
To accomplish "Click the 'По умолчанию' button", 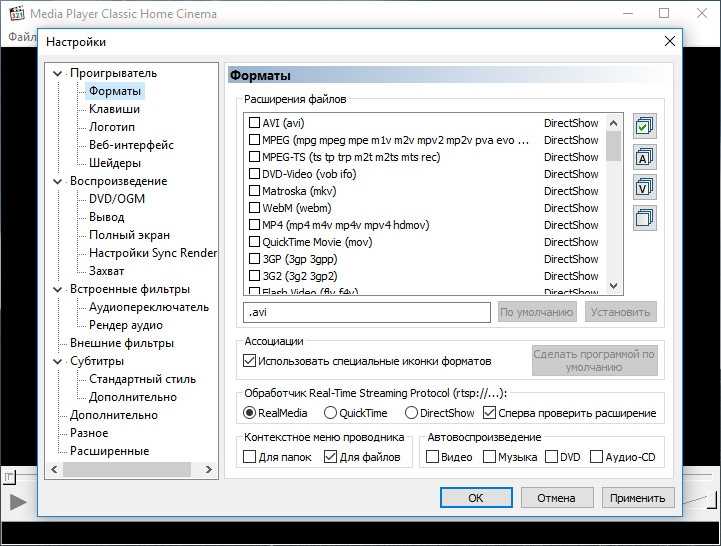I will 536,312.
